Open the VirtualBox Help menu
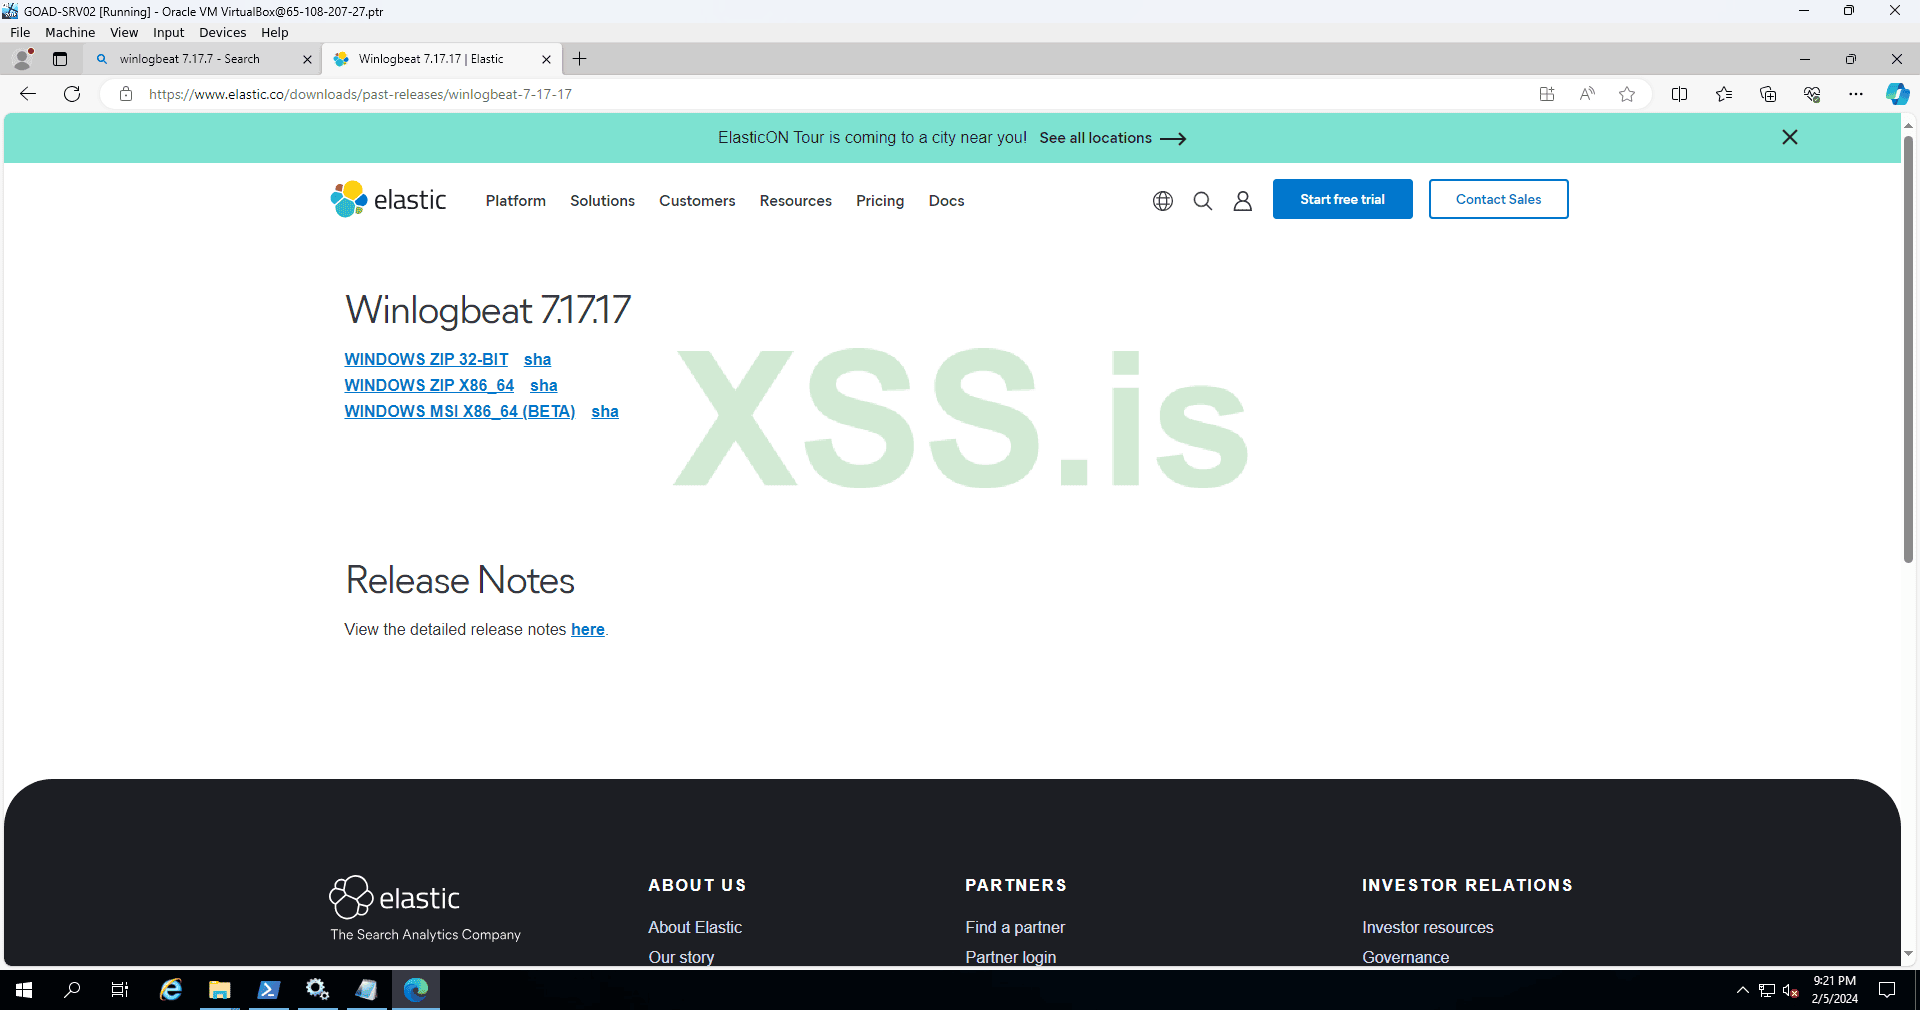 pyautogui.click(x=275, y=32)
